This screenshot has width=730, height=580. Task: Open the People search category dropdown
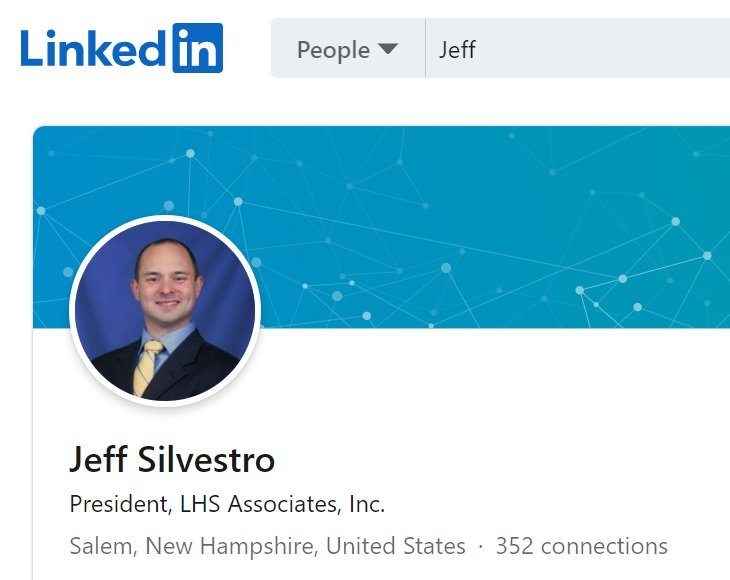347,49
